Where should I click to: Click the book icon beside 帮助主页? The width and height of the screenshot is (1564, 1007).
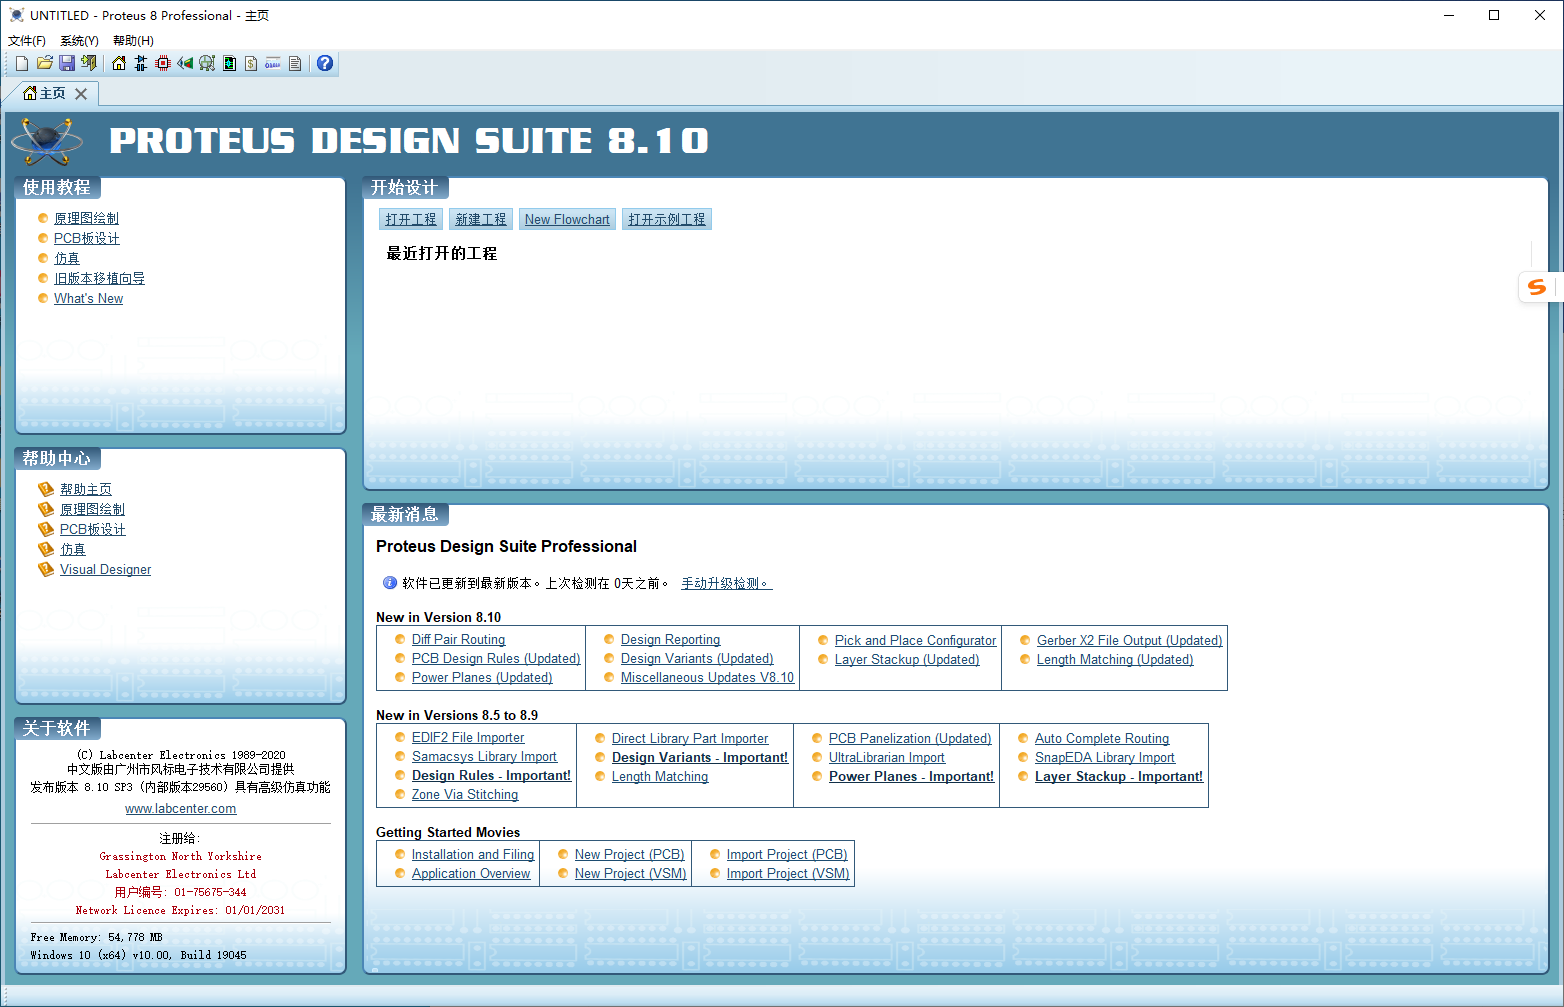tap(45, 489)
